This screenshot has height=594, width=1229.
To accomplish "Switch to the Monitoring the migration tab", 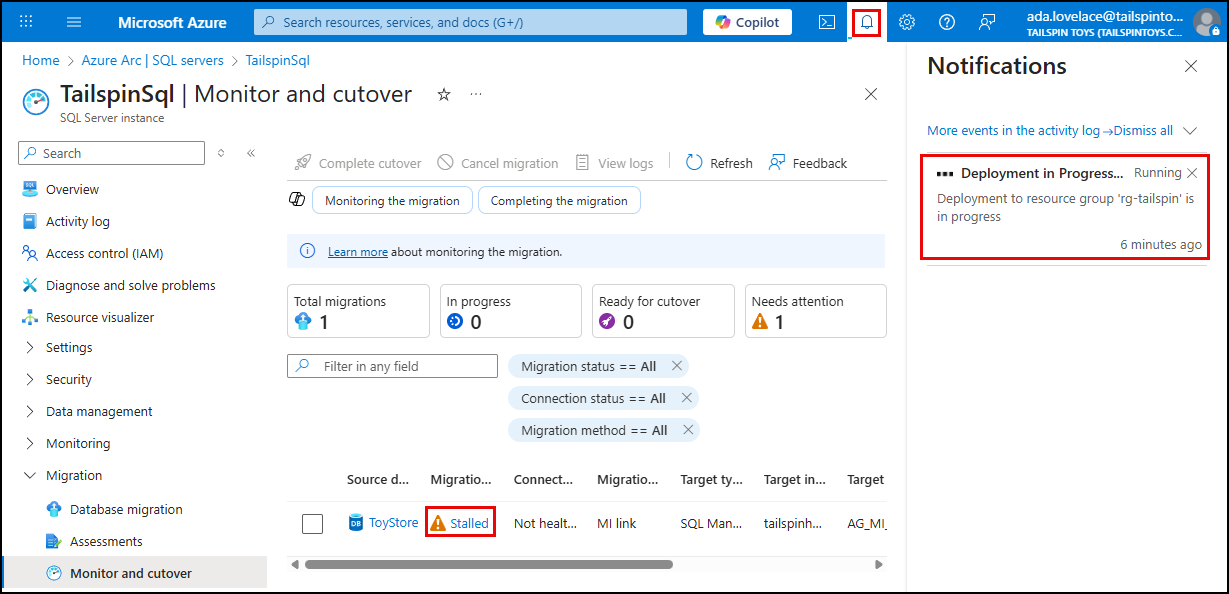I will (x=392, y=199).
